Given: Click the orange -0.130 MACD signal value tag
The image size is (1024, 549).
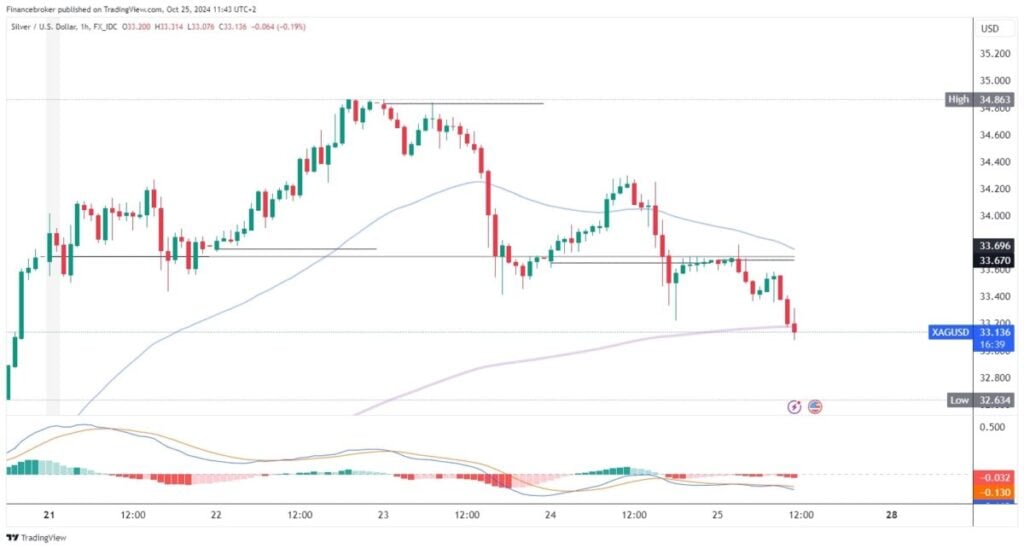Looking at the screenshot, I should [994, 492].
